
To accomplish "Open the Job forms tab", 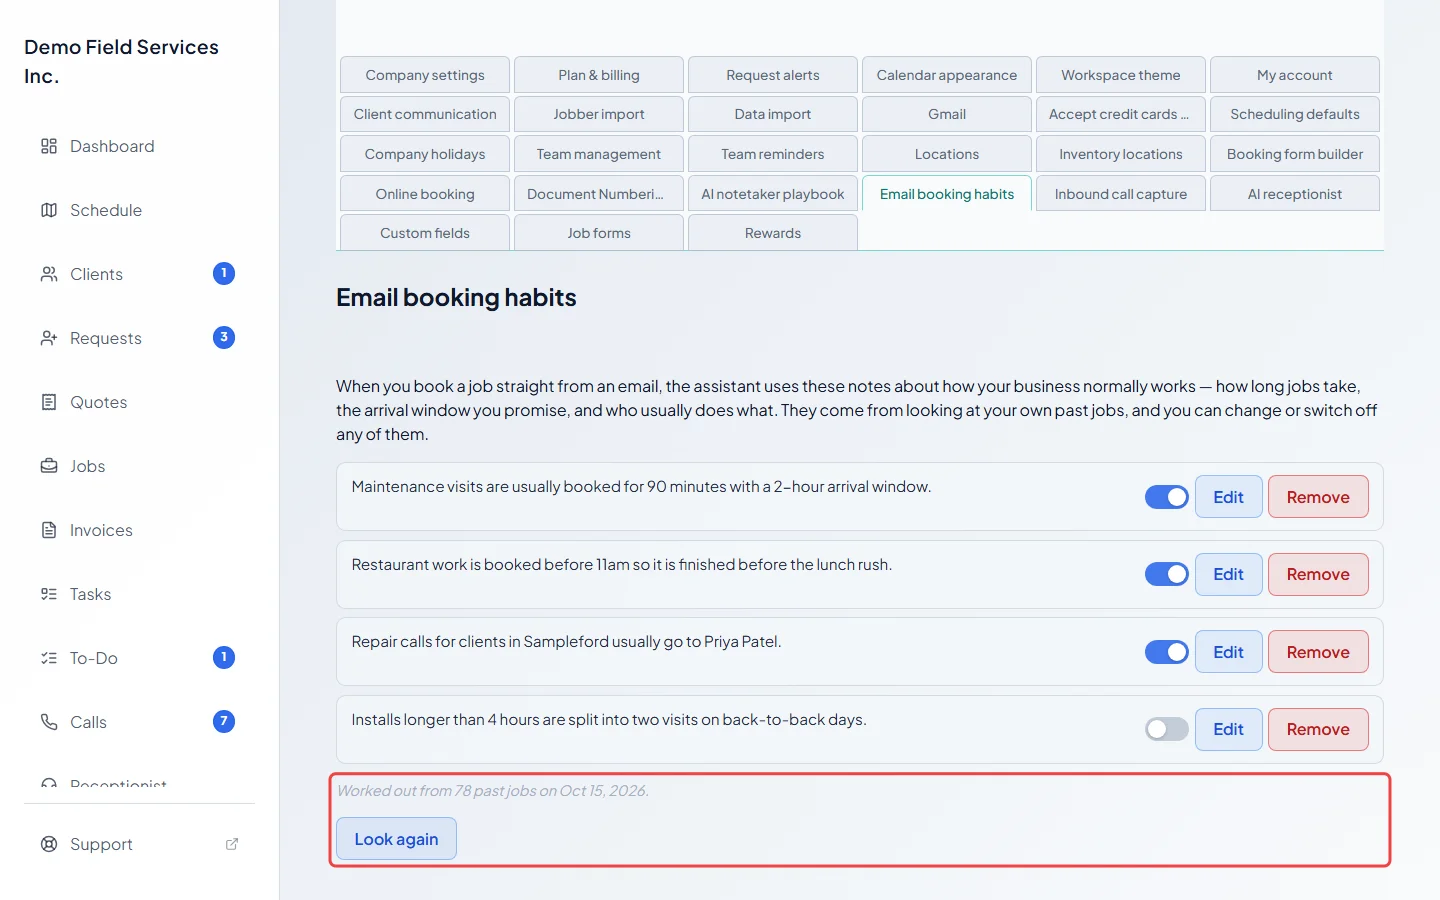I will click(599, 233).
